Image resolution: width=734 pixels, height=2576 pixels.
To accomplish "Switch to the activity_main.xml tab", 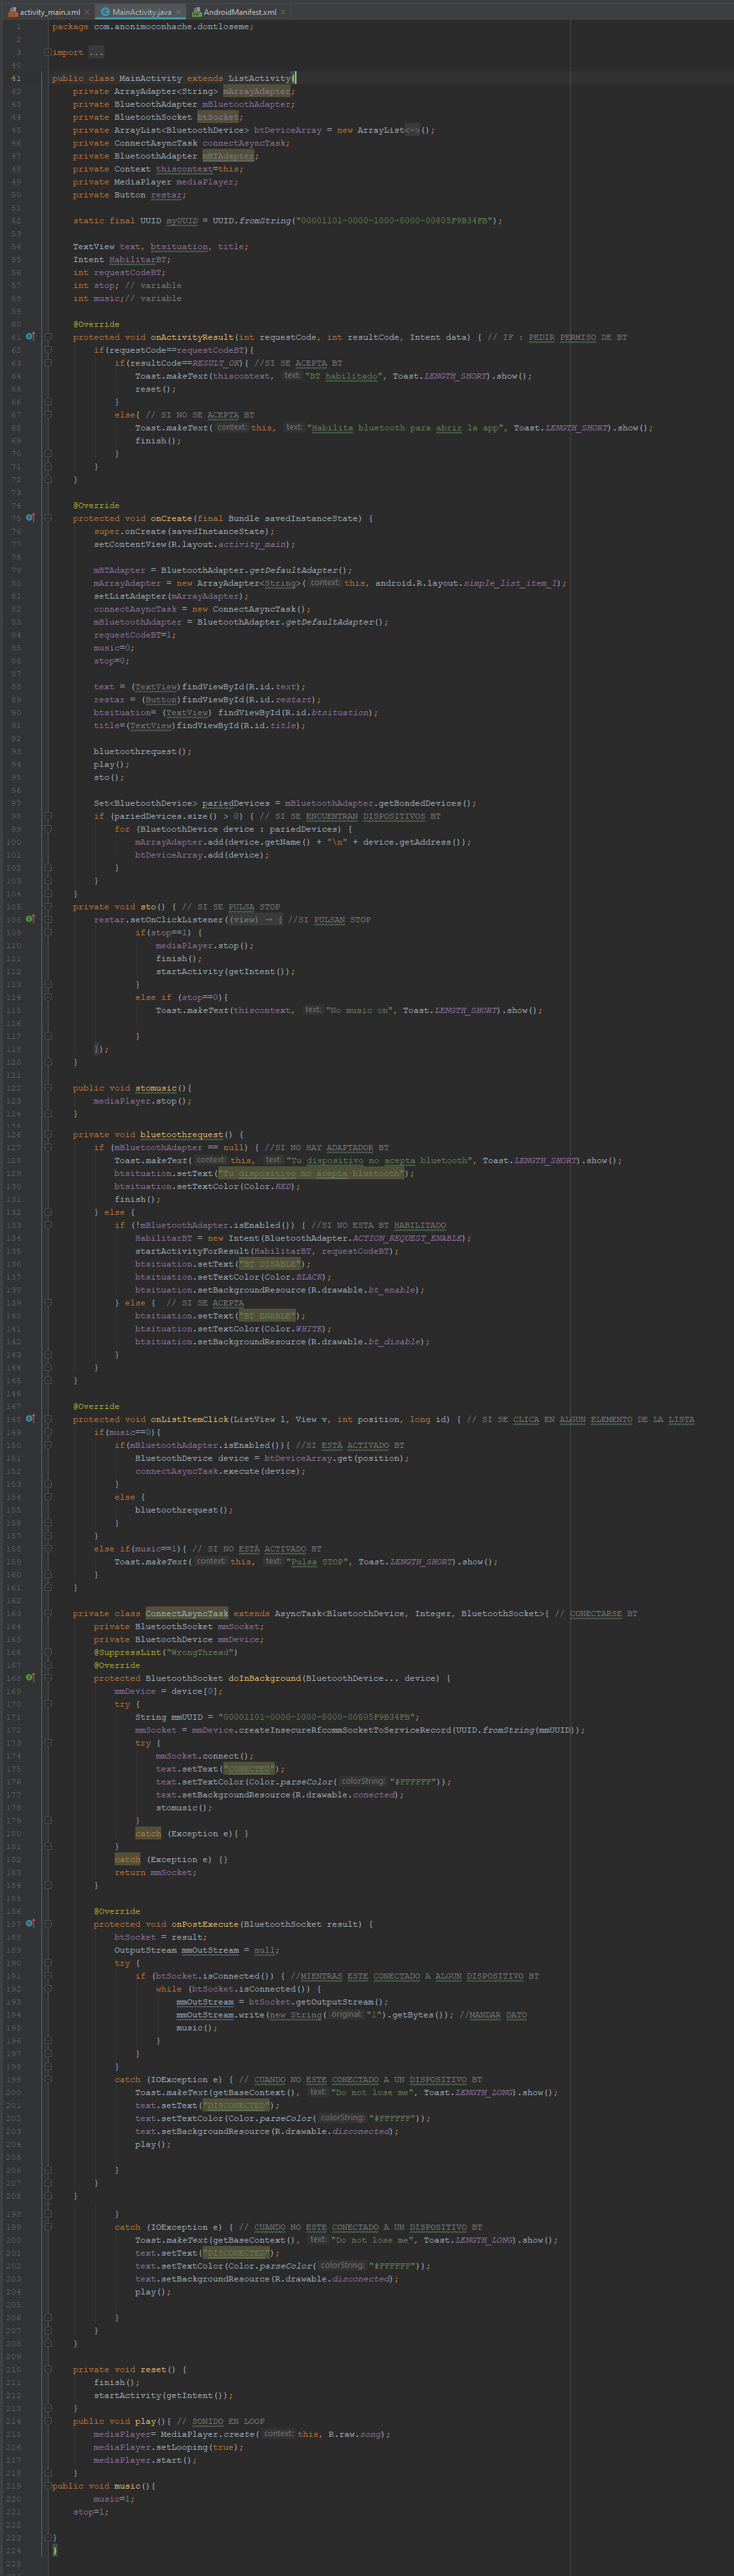I will coord(49,12).
